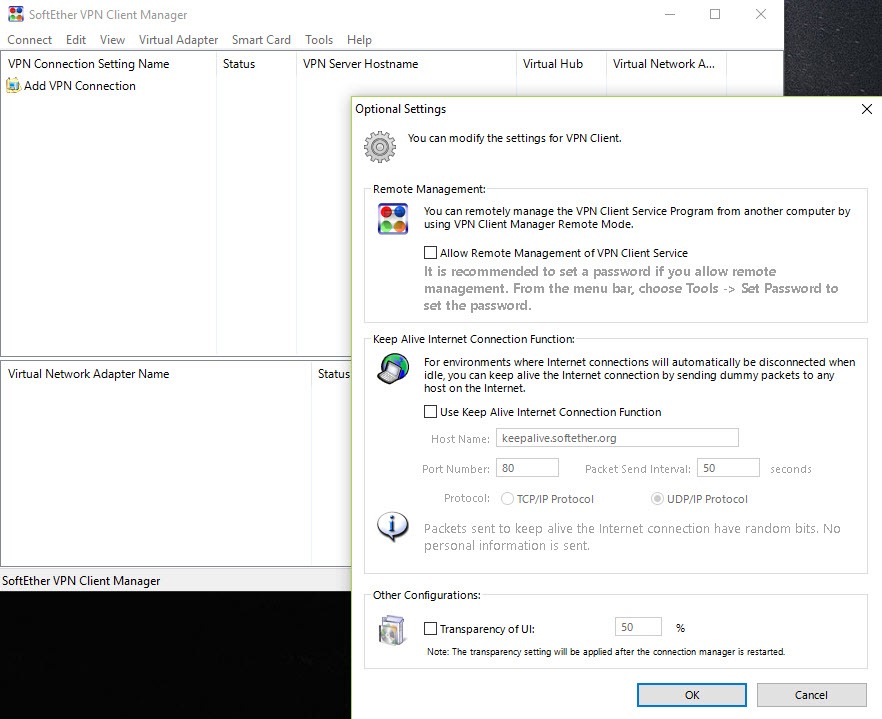
Task: Toggle the Transparency of UI checkbox
Action: (430, 628)
